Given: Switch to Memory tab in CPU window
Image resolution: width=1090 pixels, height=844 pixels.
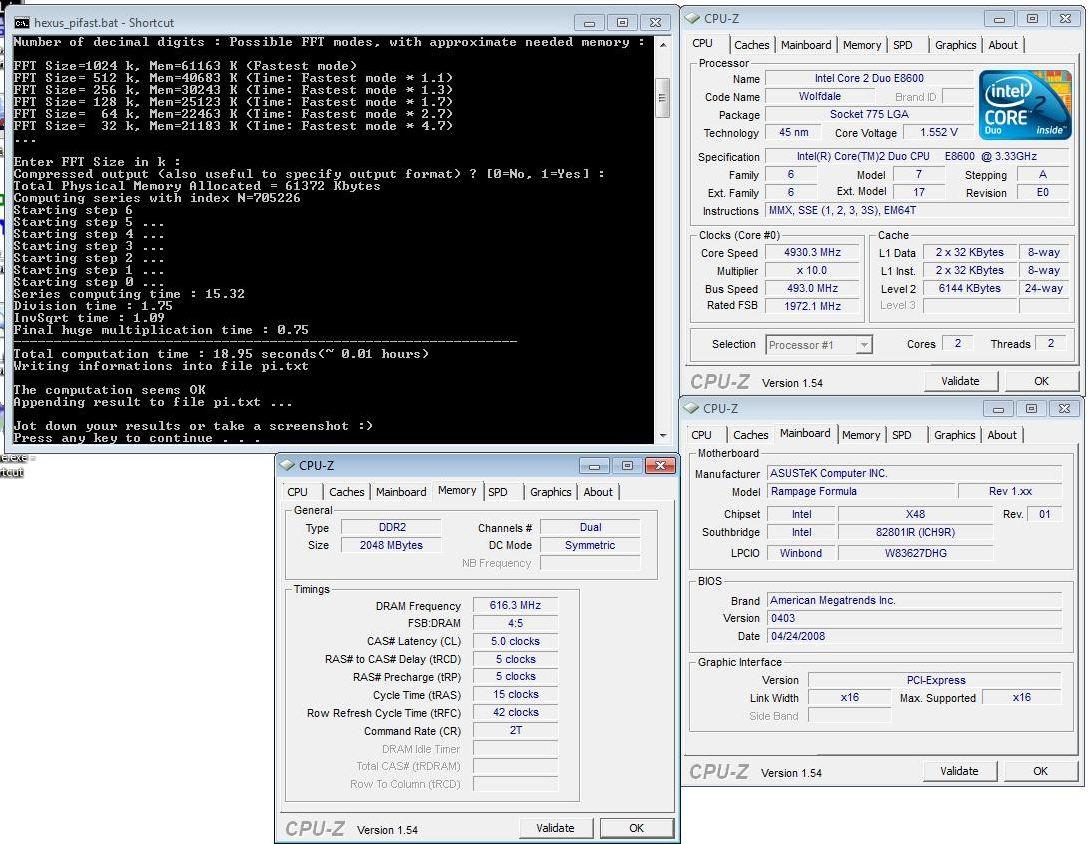Looking at the screenshot, I should point(862,45).
